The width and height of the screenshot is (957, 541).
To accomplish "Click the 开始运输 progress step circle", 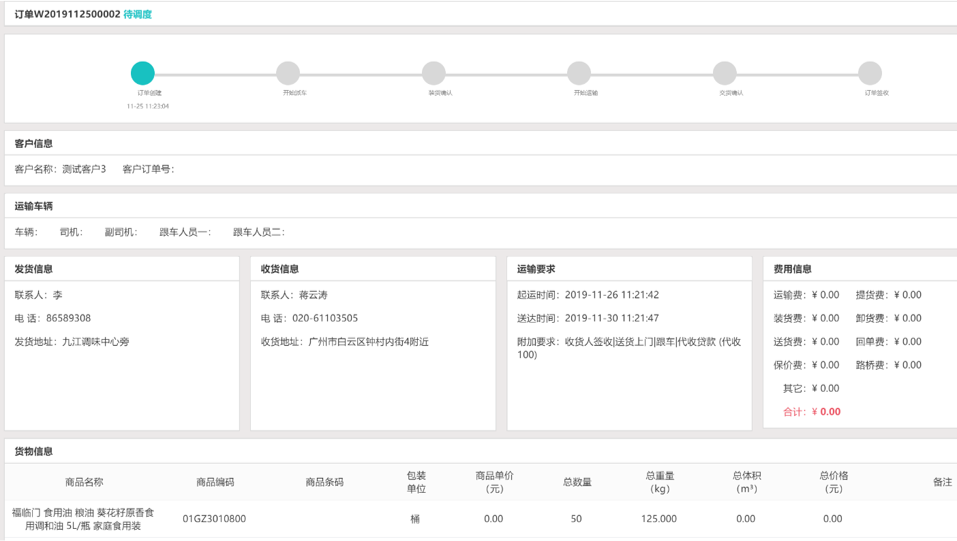I will 579,73.
